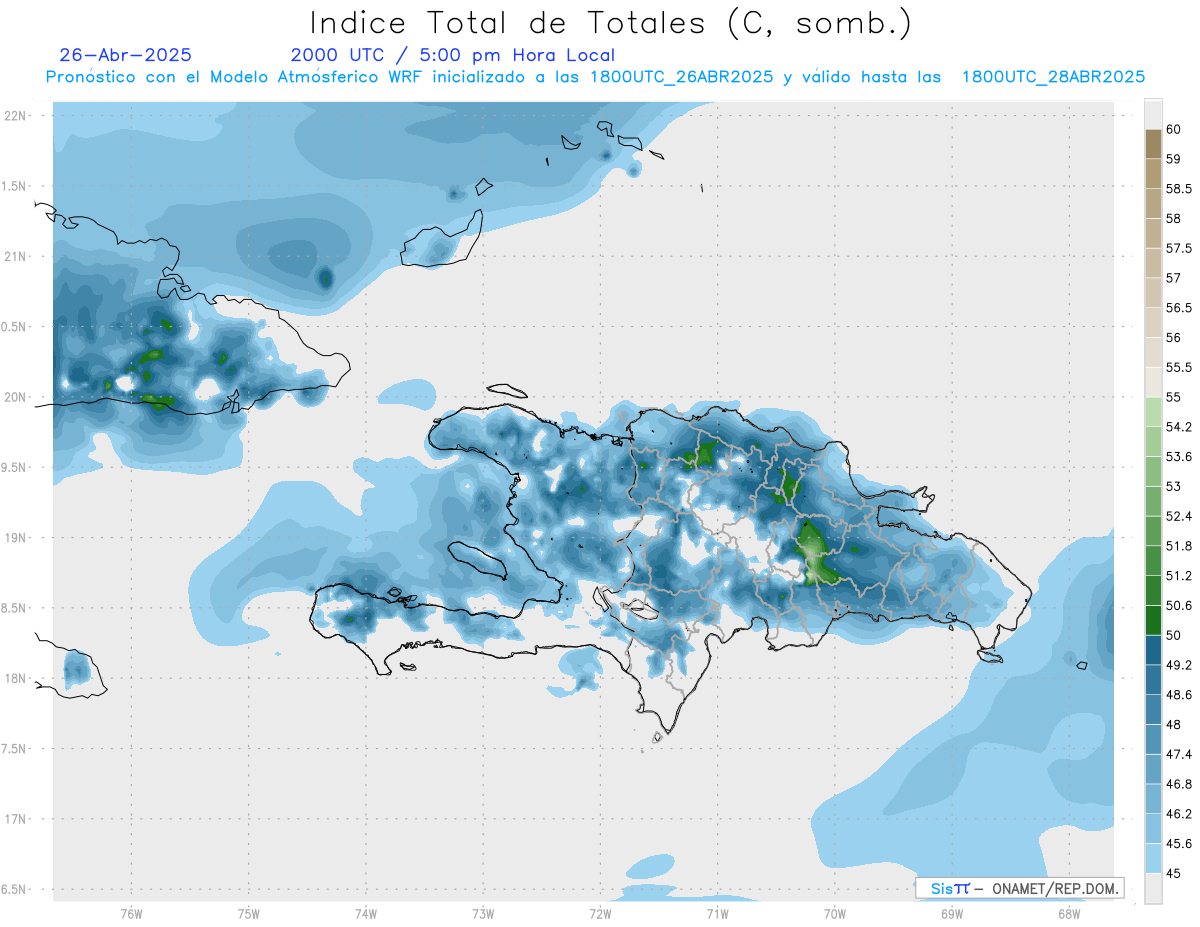Click the legend value 55
1200x927 pixels.
(x=1173, y=398)
